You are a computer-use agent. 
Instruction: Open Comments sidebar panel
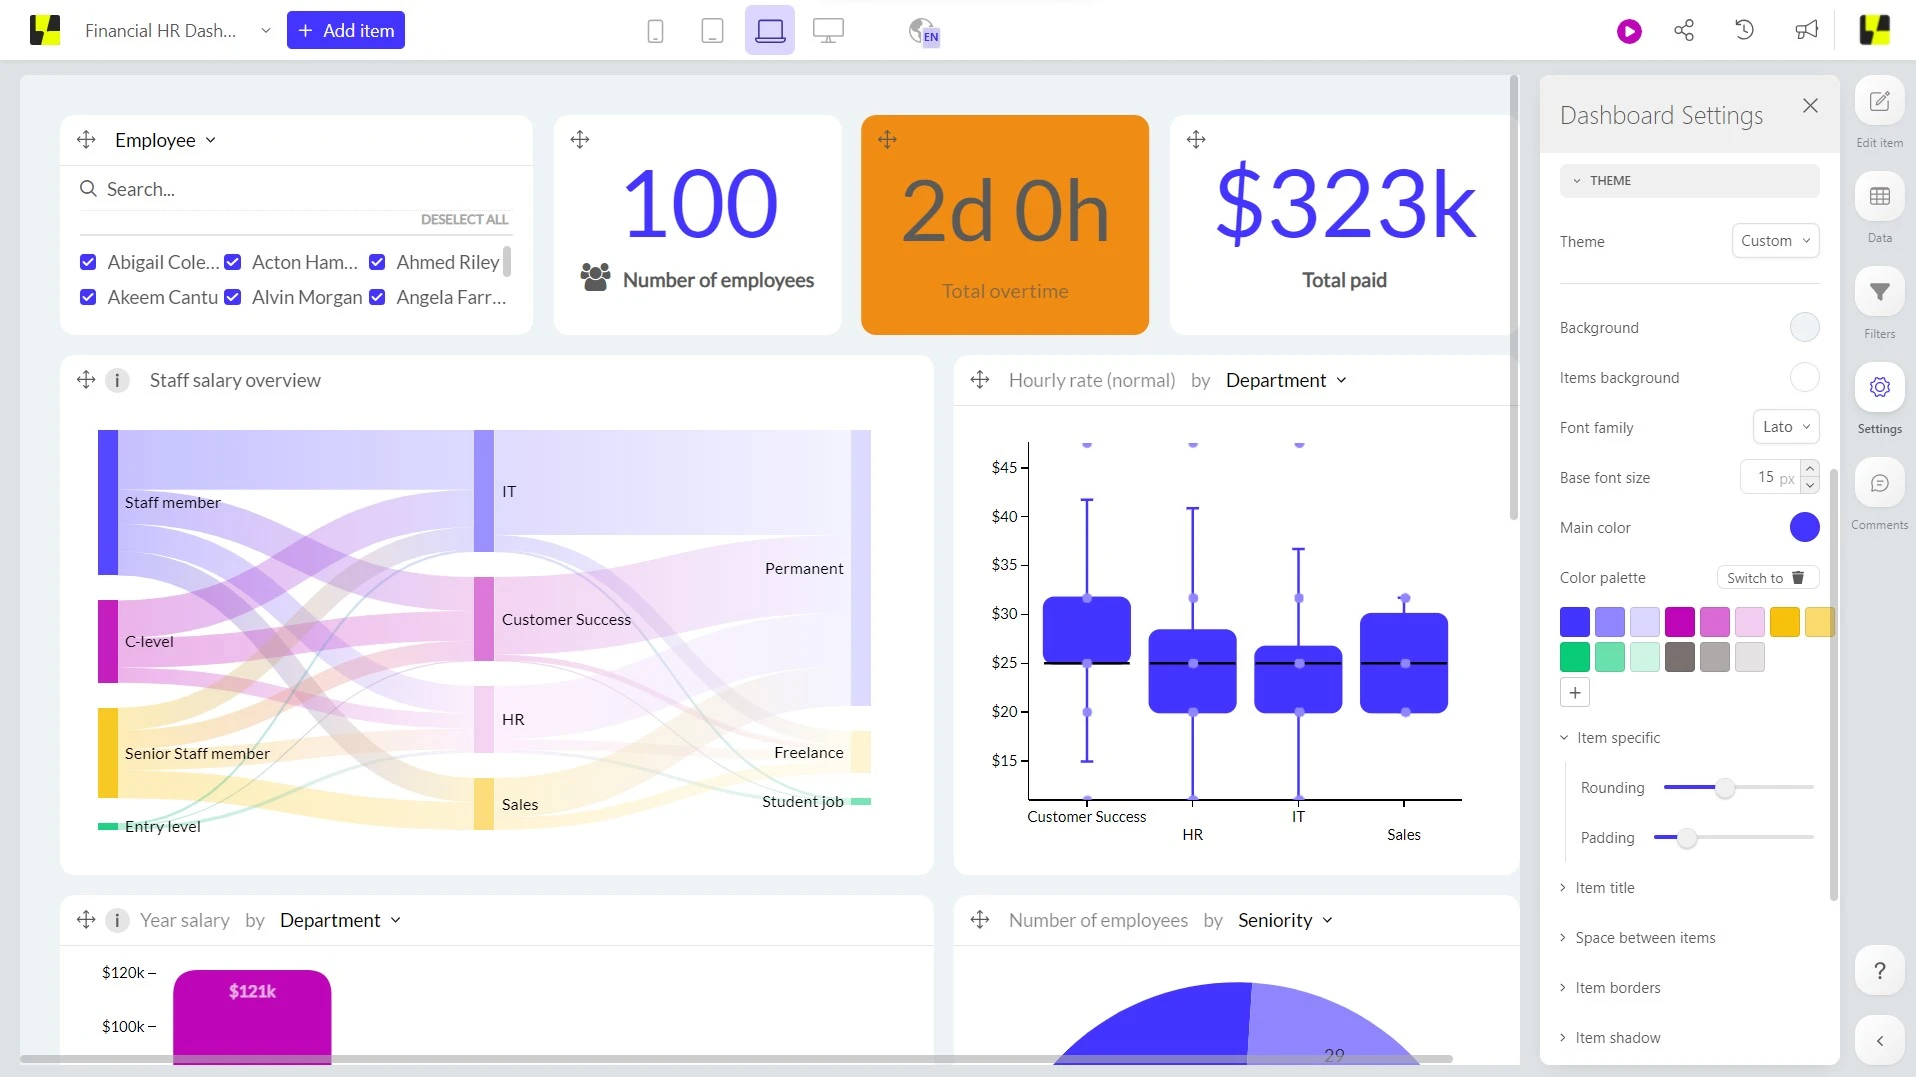pyautogui.click(x=1879, y=483)
